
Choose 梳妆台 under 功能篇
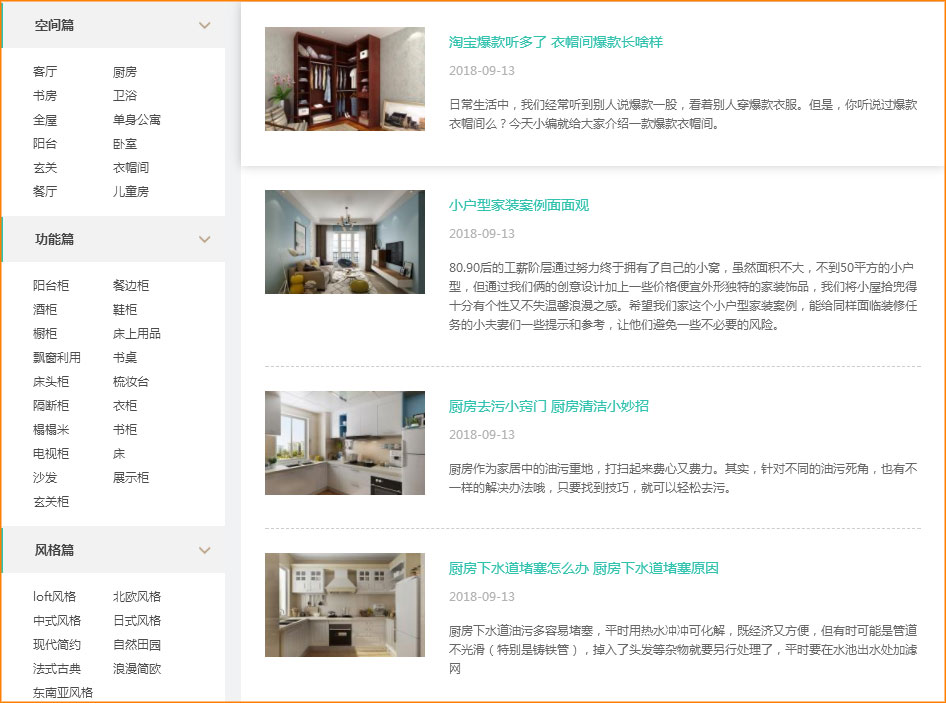point(131,382)
